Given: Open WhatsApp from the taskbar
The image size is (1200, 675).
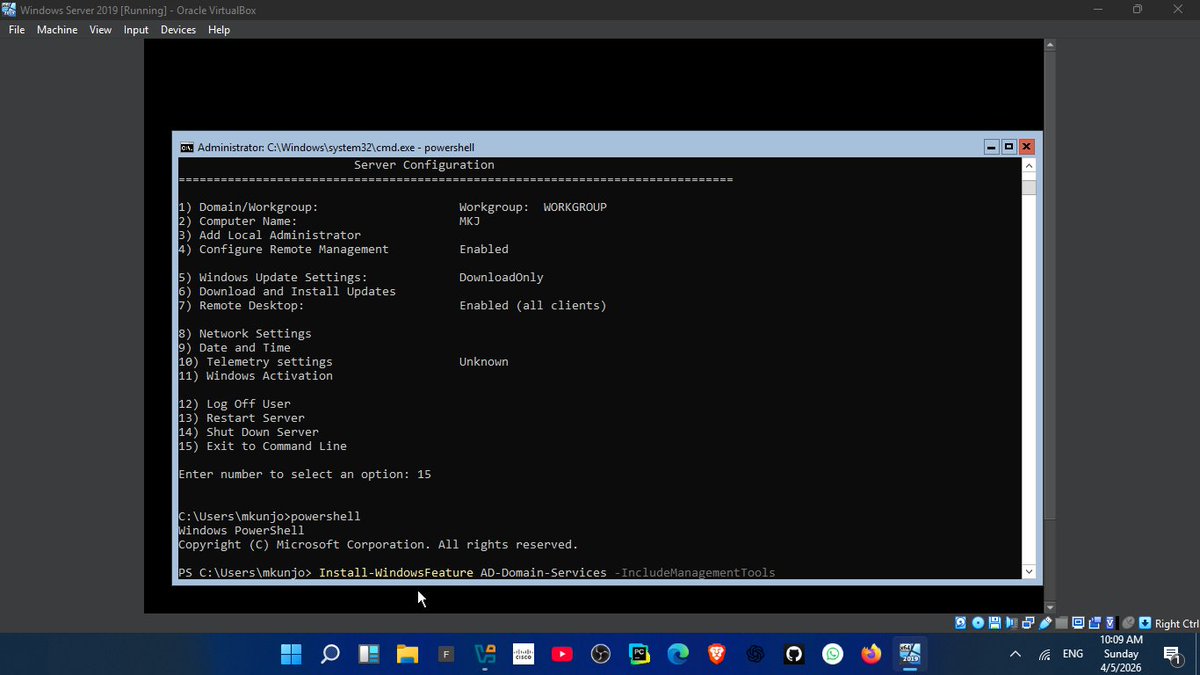Looking at the screenshot, I should pyautogui.click(x=833, y=654).
